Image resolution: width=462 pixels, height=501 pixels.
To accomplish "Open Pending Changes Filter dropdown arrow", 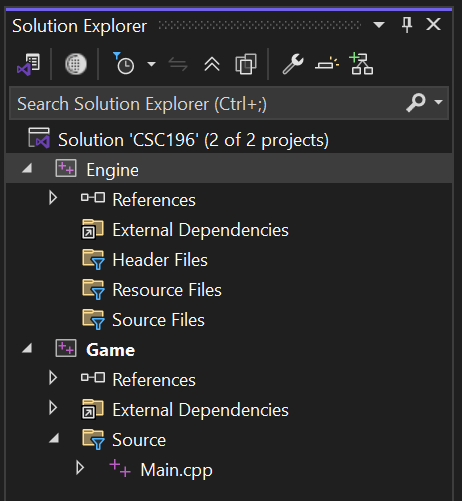I will (x=152, y=64).
